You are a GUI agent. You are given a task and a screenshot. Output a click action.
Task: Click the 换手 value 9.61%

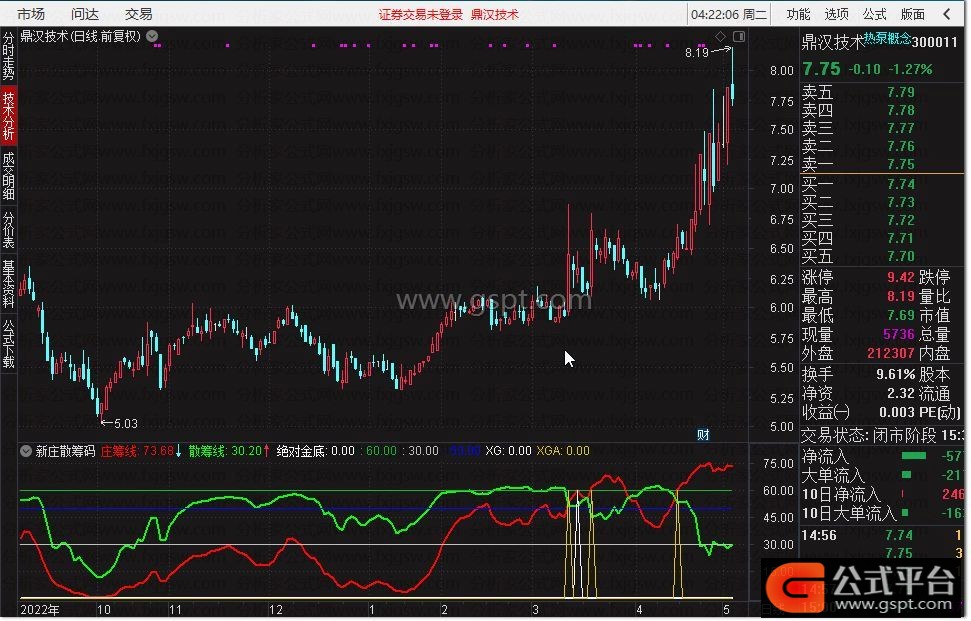(x=895, y=375)
